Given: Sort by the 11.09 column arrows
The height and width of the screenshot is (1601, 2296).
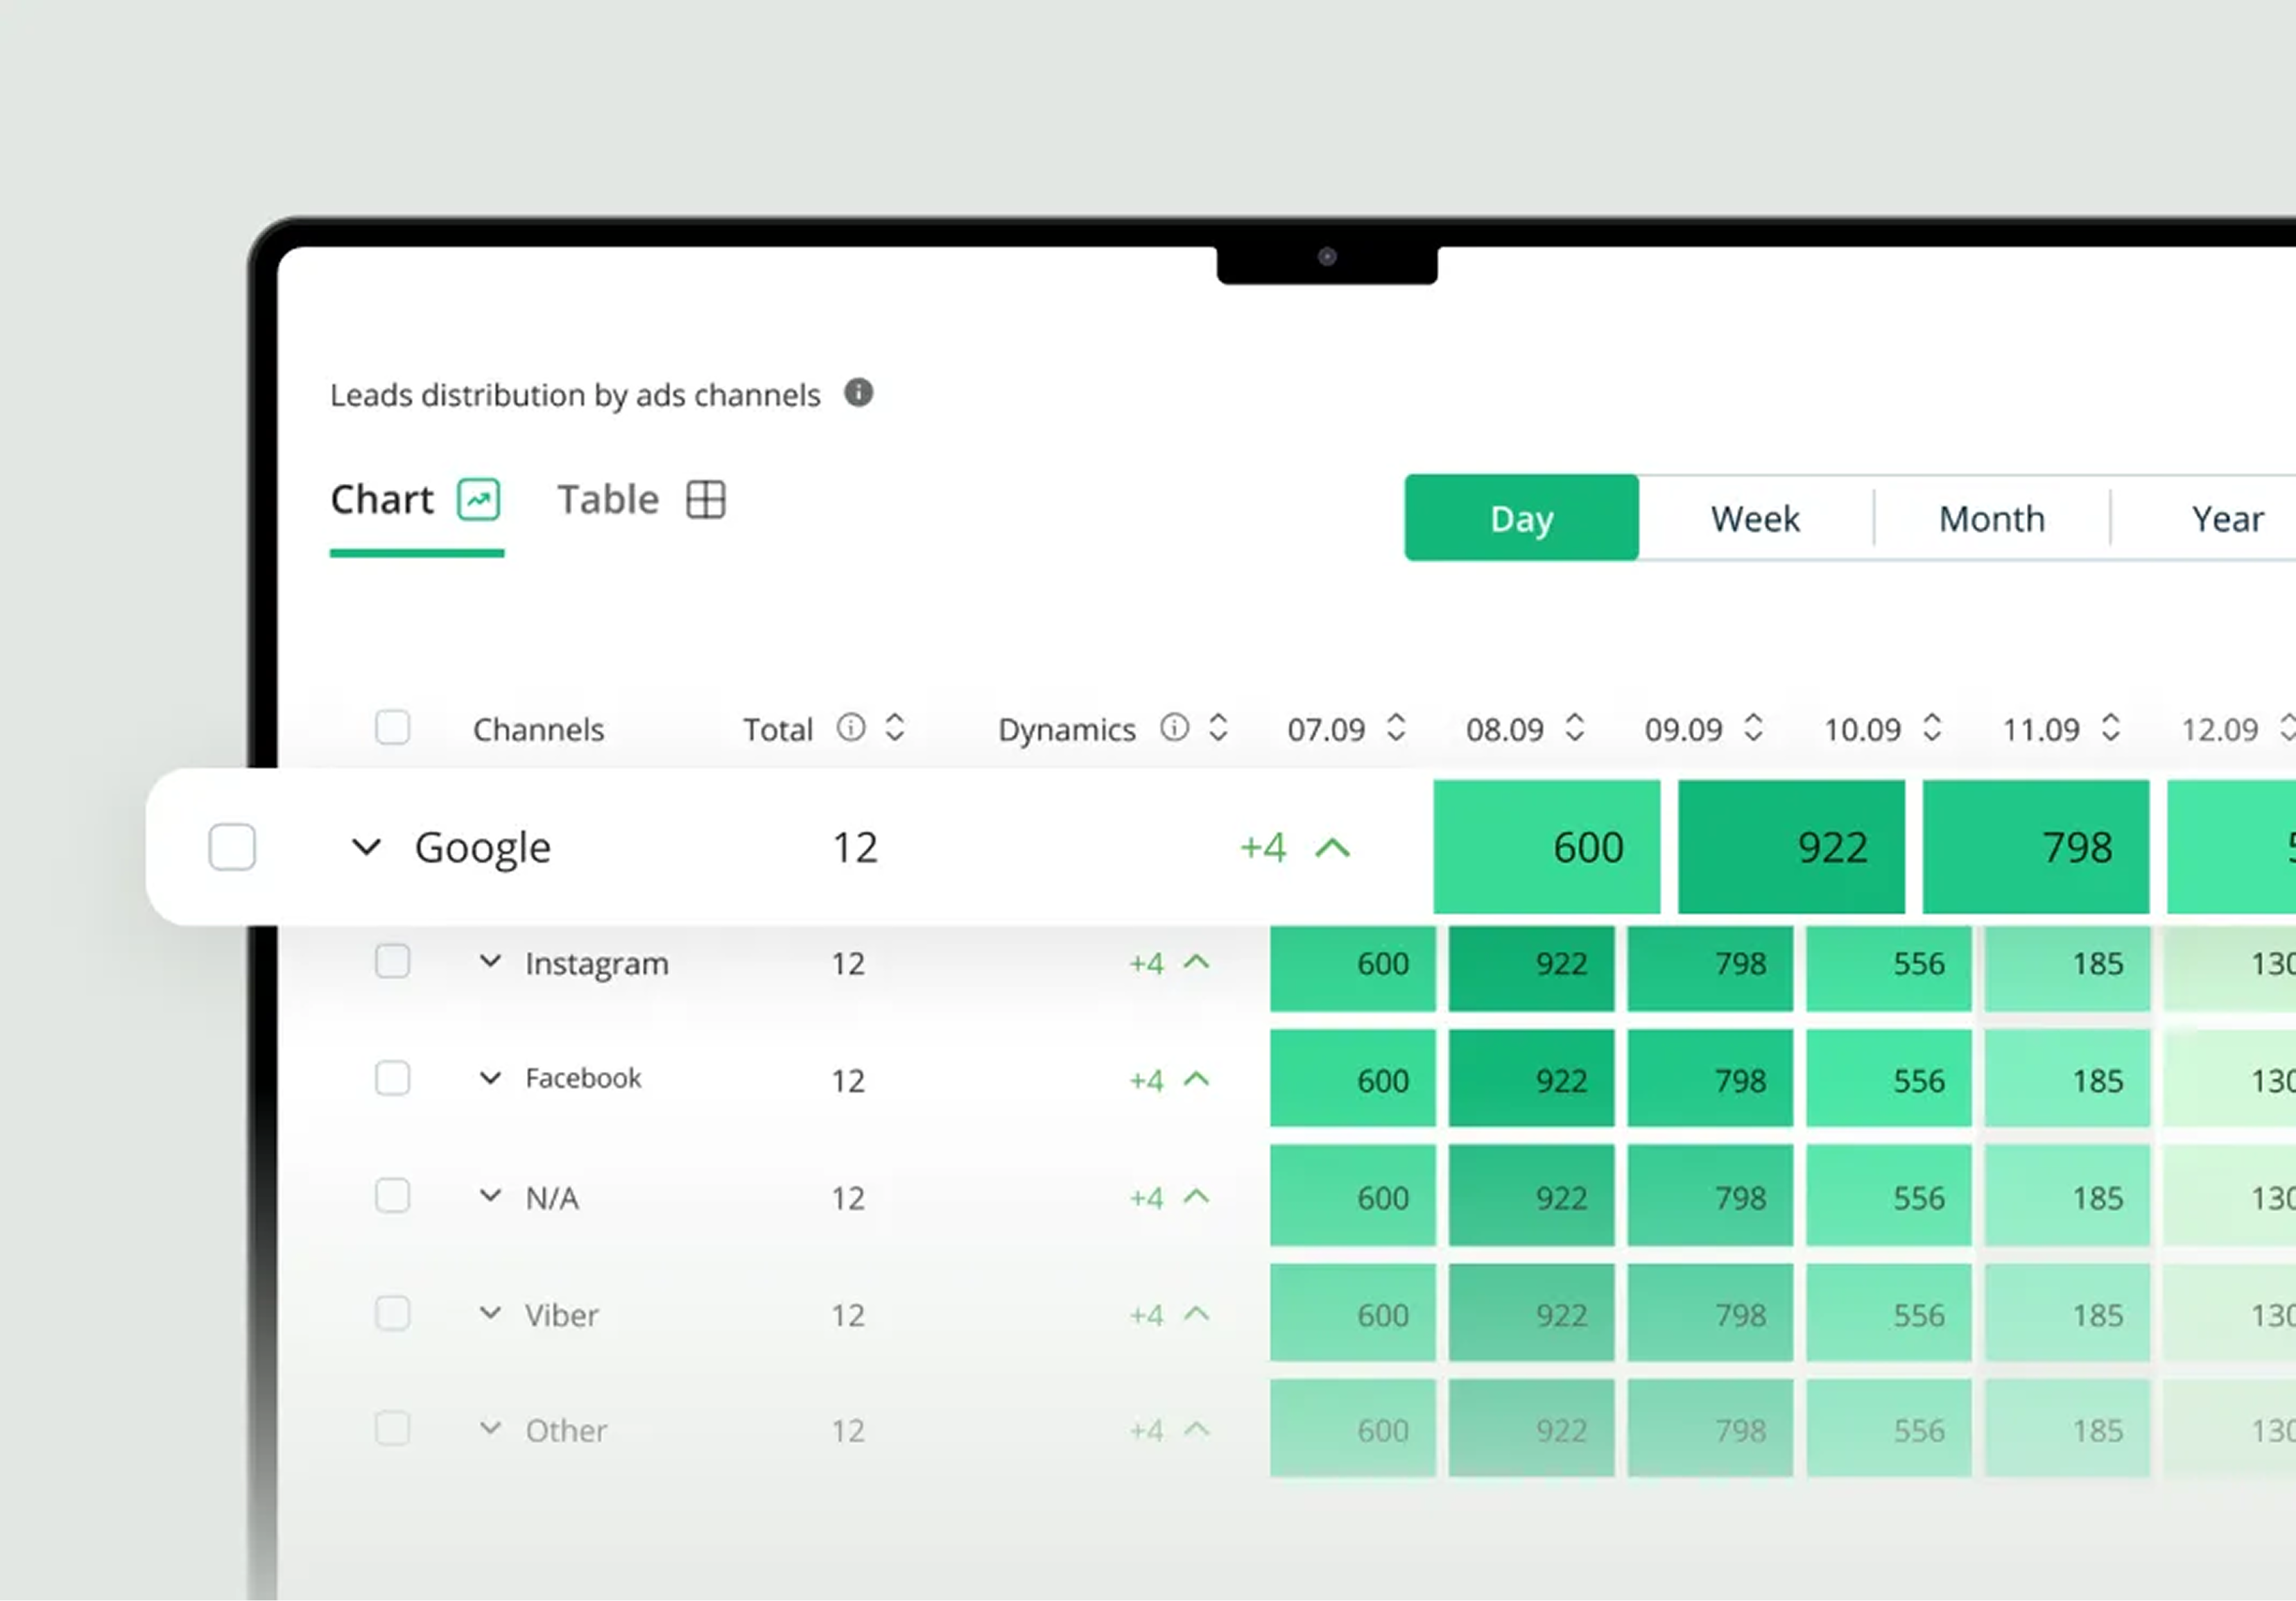Looking at the screenshot, I should click(2111, 727).
